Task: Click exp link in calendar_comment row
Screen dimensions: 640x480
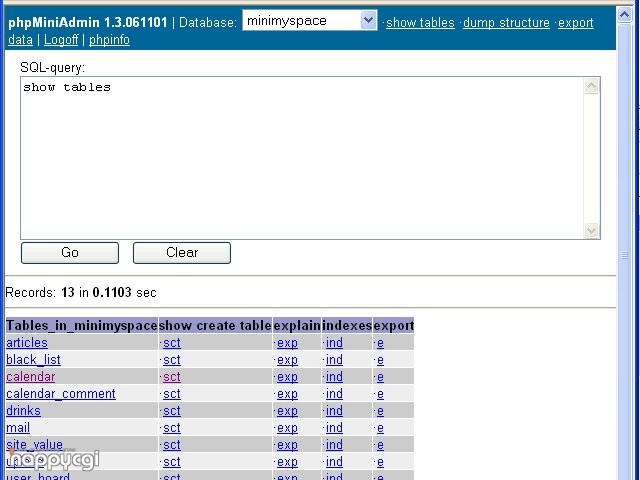Action: (x=287, y=394)
